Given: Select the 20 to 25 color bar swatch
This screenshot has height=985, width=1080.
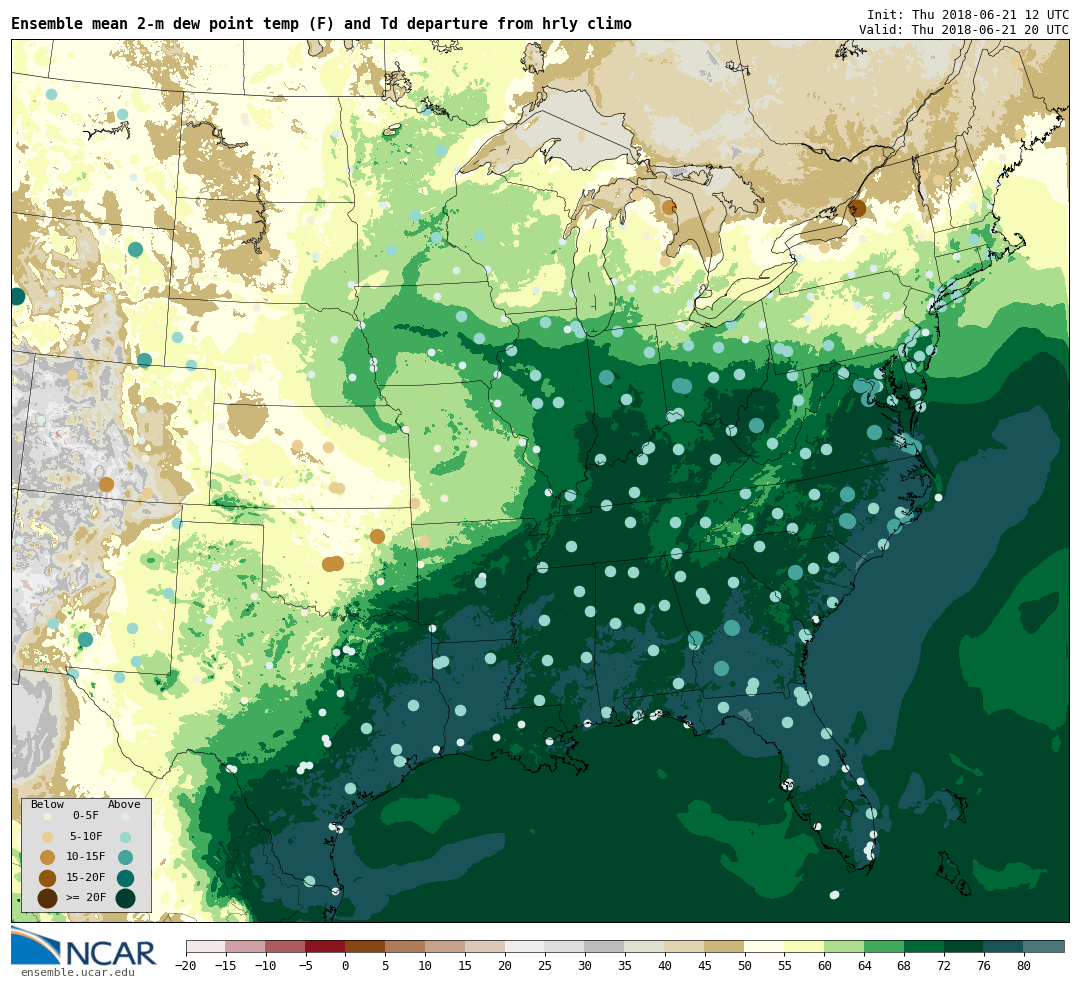Looking at the screenshot, I should [x=525, y=946].
